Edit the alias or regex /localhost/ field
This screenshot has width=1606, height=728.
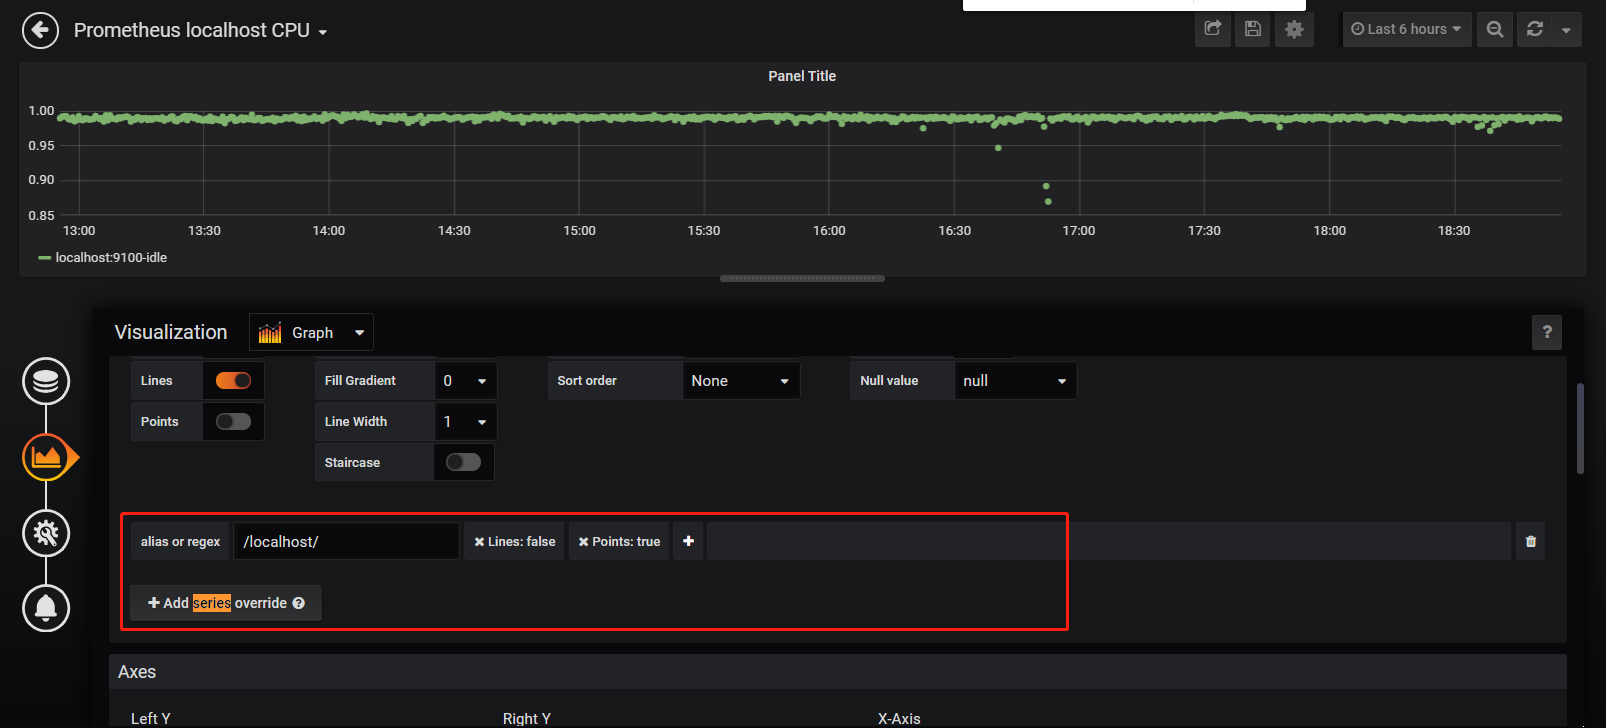click(346, 541)
